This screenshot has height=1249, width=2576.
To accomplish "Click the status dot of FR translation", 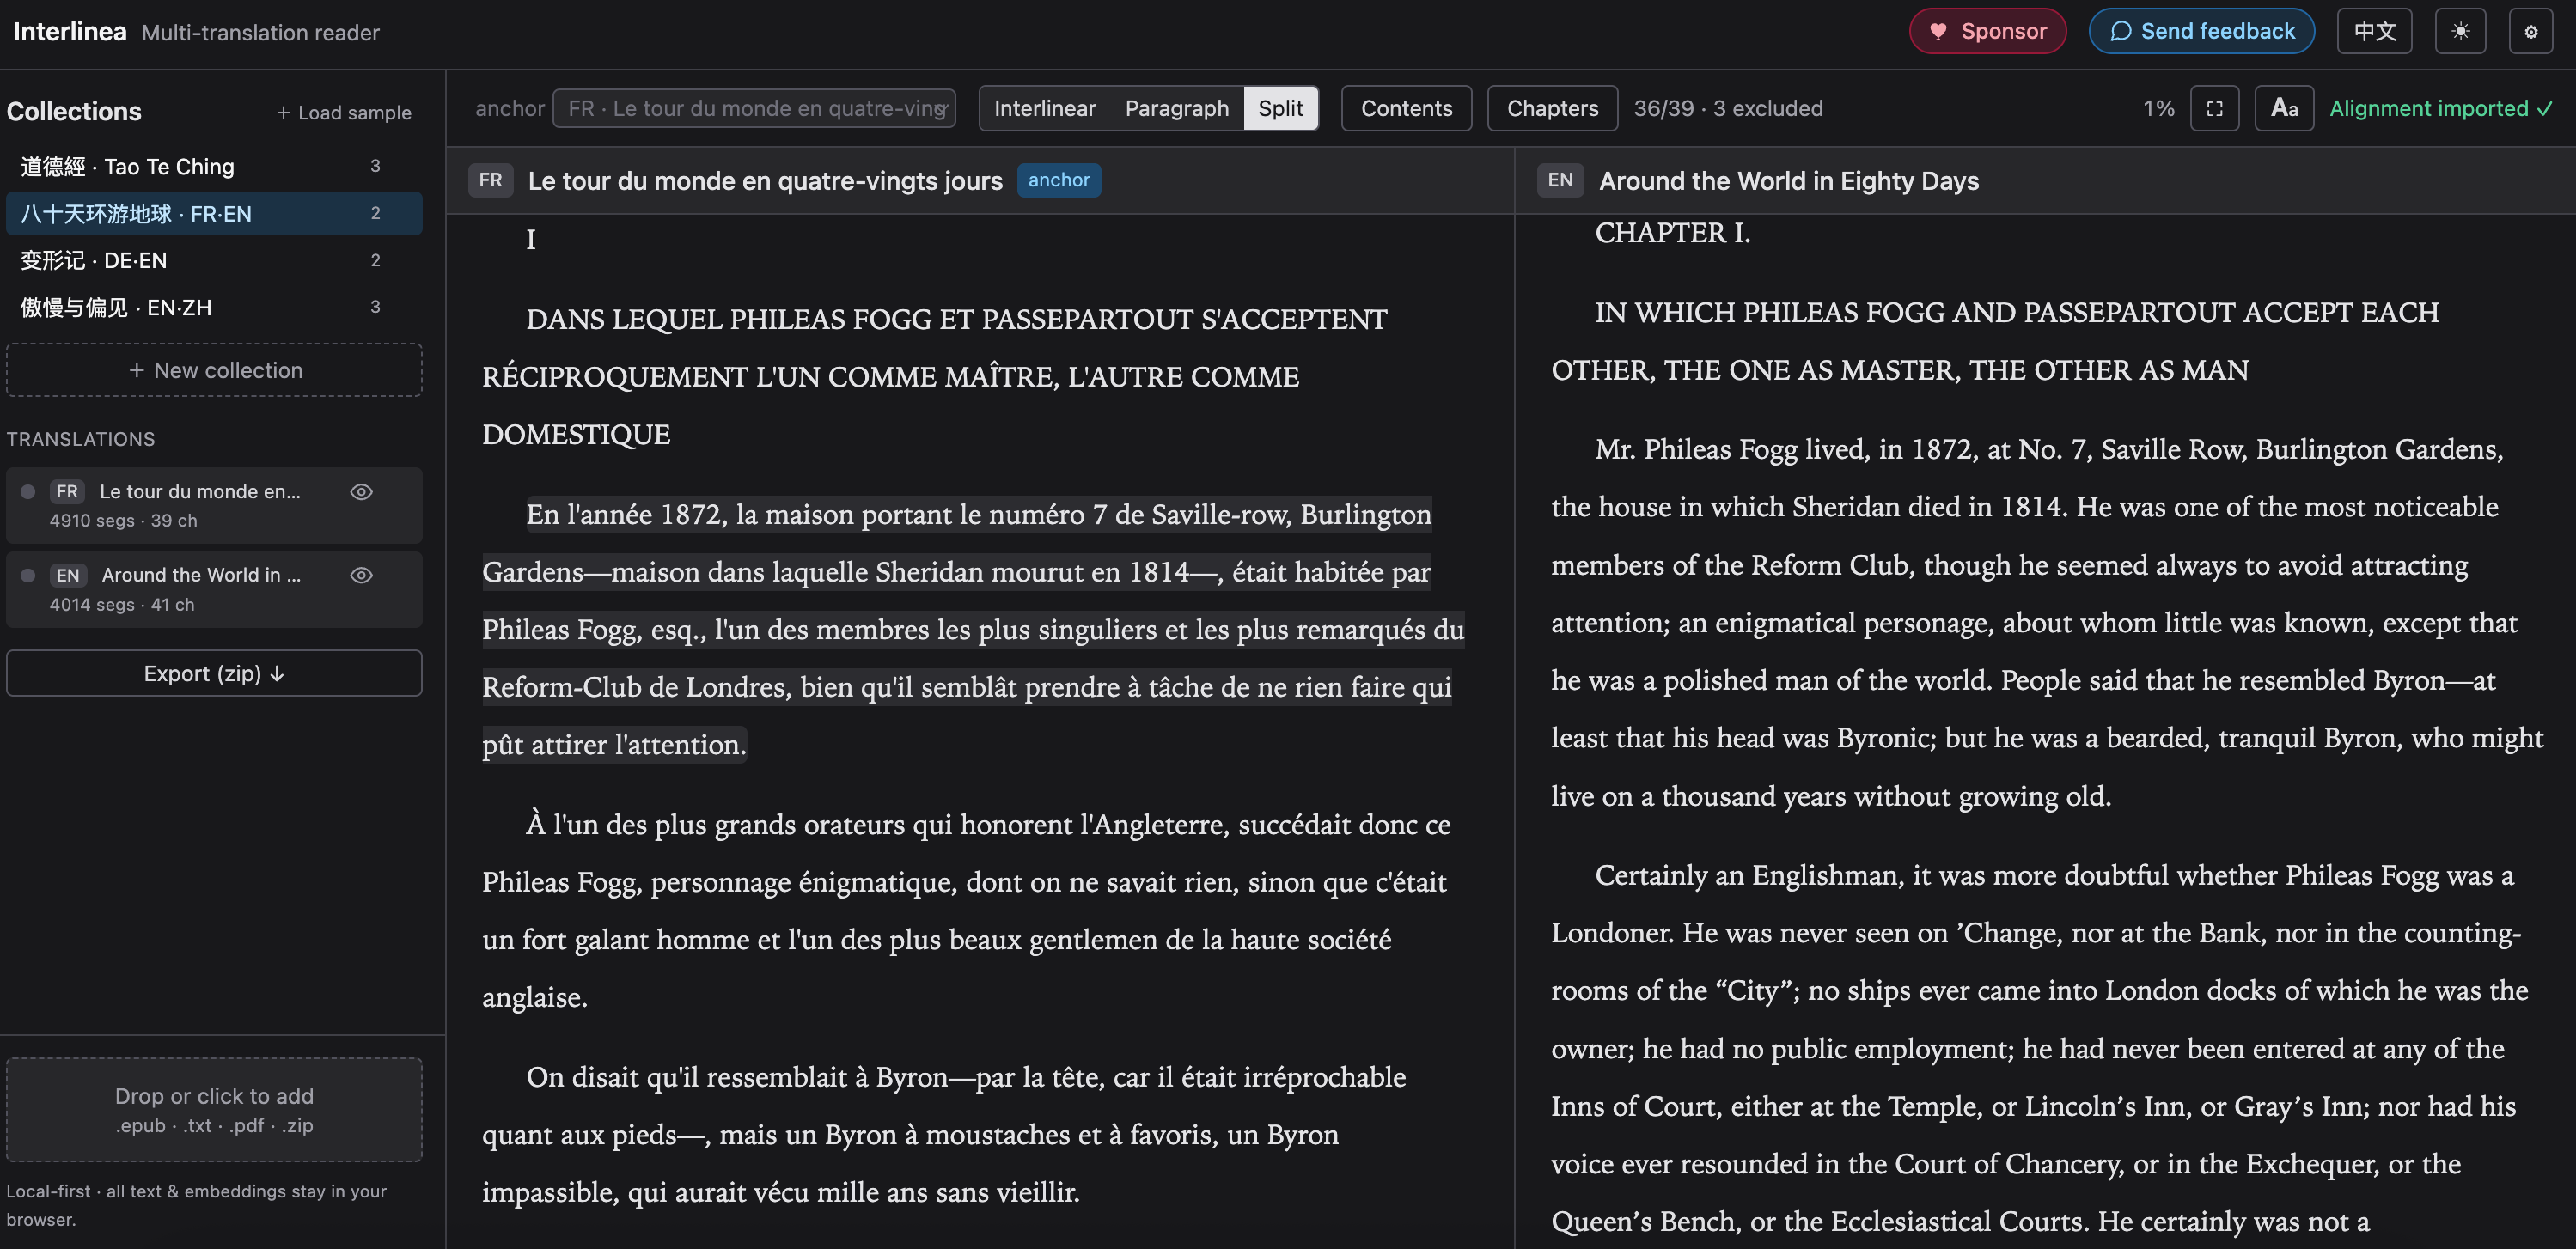I will (28, 491).
